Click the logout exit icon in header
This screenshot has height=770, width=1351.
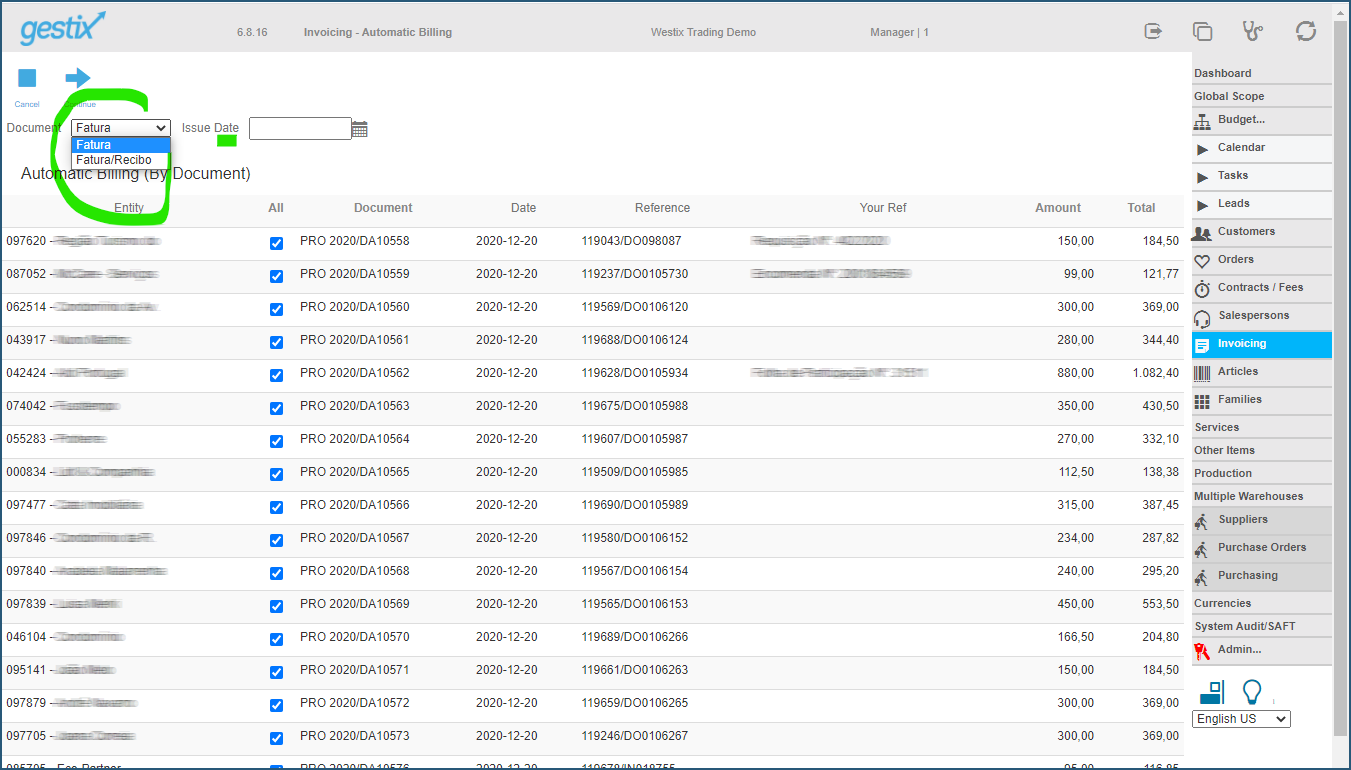coord(1154,31)
